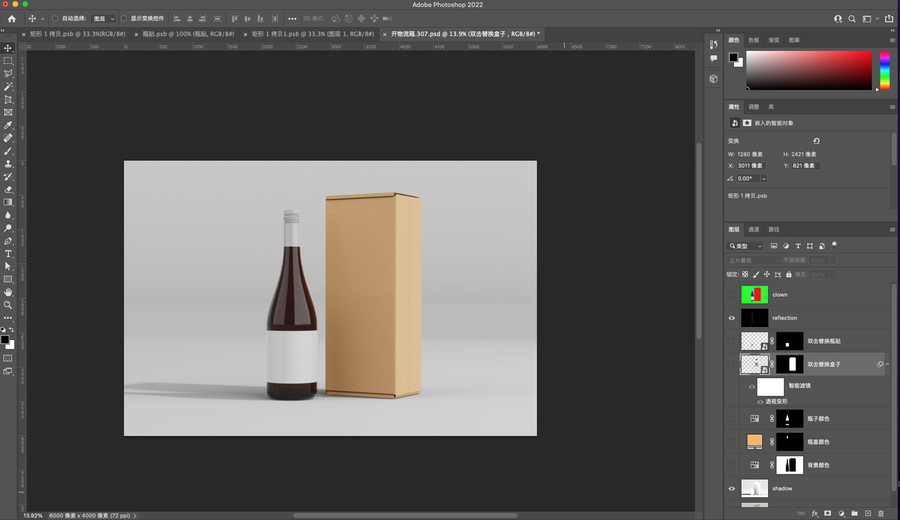Toggle visibility of 智能滤镜 smart filters

coord(751,386)
